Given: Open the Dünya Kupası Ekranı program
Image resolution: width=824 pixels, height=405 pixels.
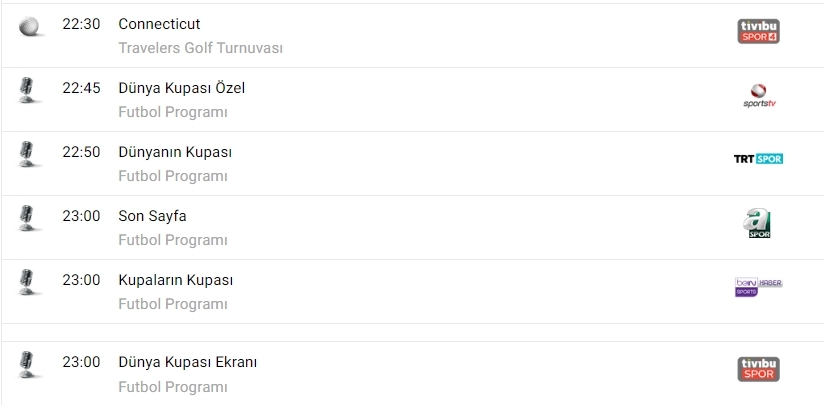Looking at the screenshot, I should coord(187,362).
